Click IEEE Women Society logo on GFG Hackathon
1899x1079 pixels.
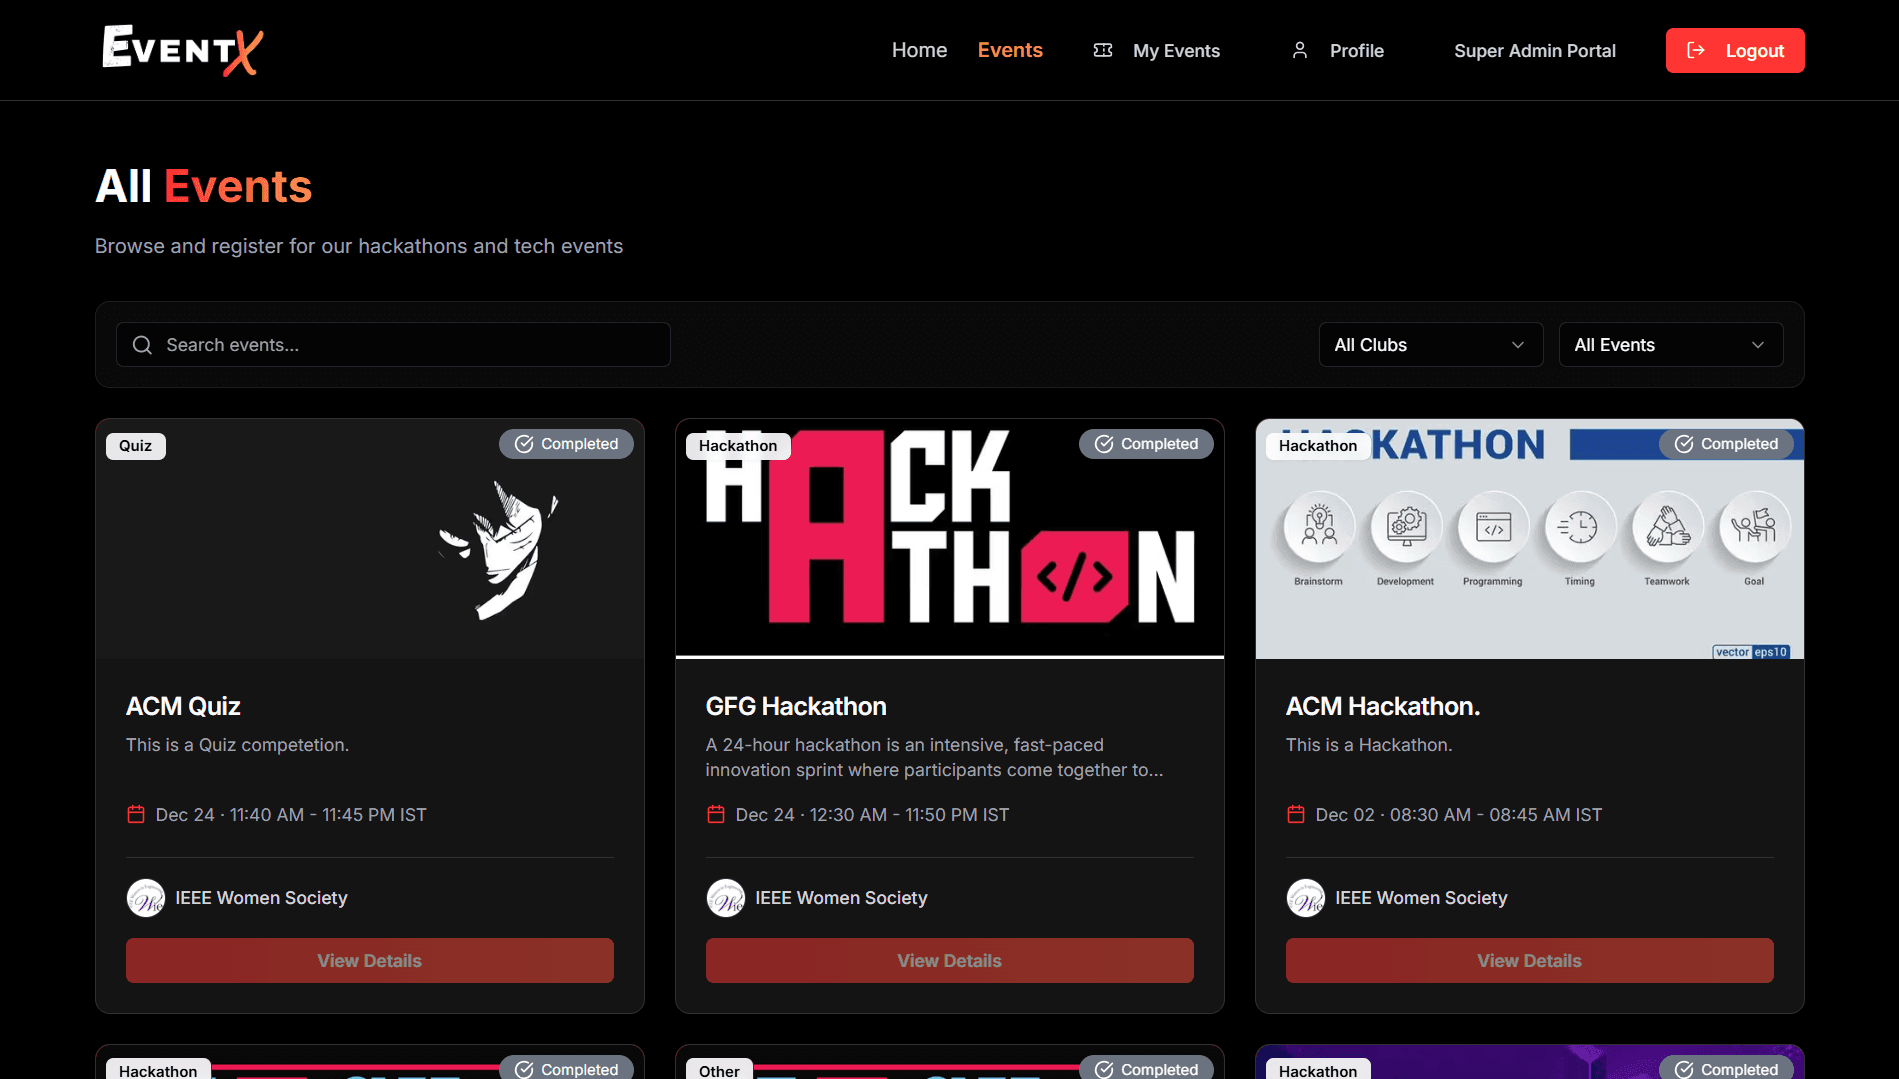[726, 898]
